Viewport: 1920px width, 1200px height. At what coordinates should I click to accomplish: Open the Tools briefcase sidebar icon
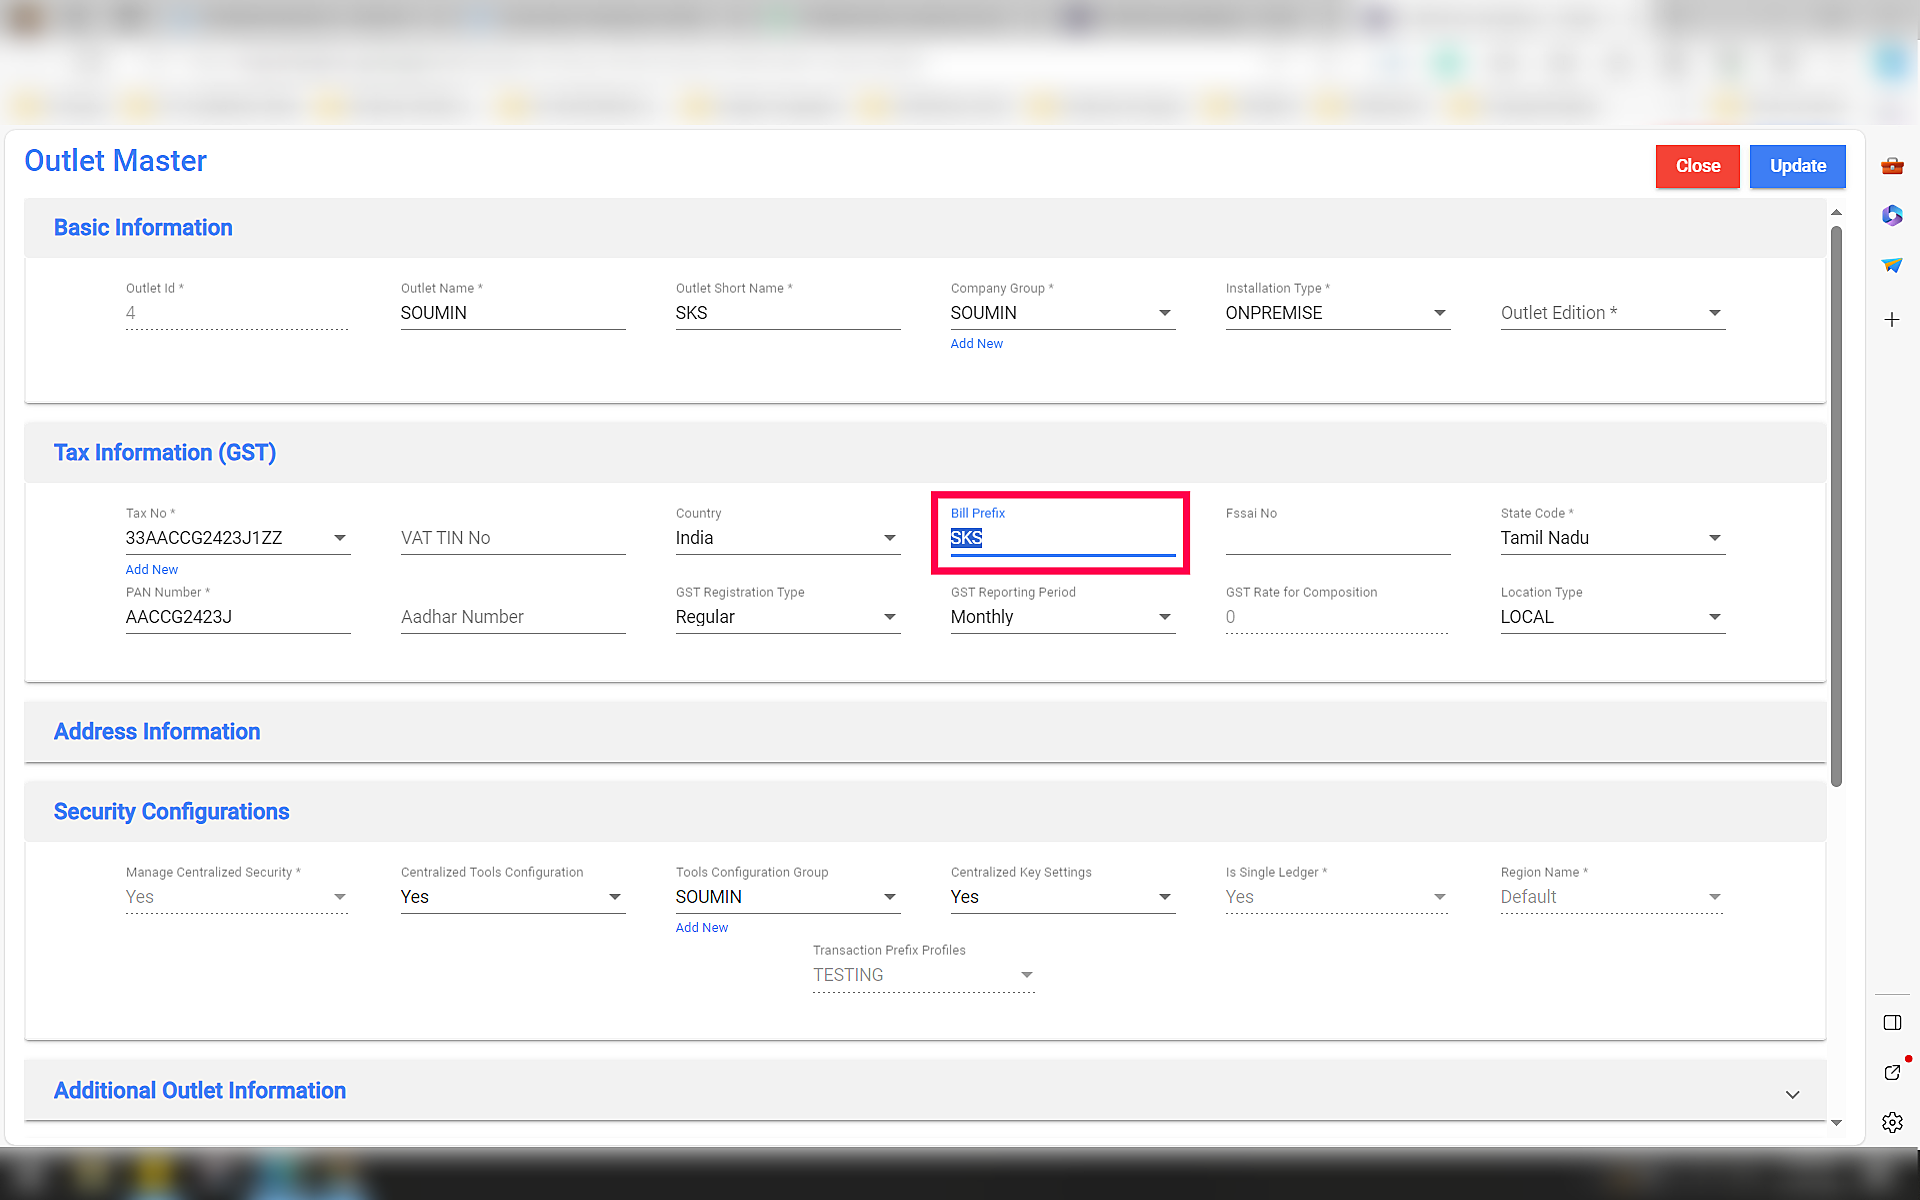pyautogui.click(x=1892, y=166)
